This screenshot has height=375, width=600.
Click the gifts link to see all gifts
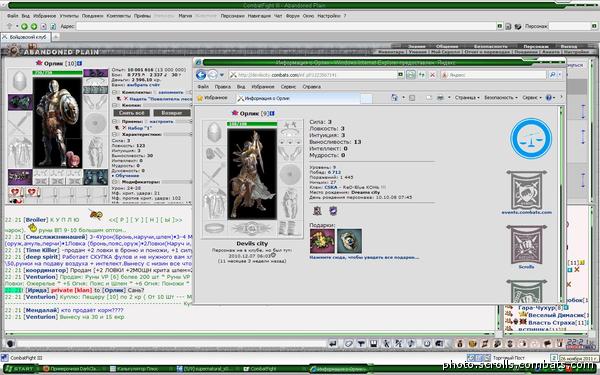364,258
